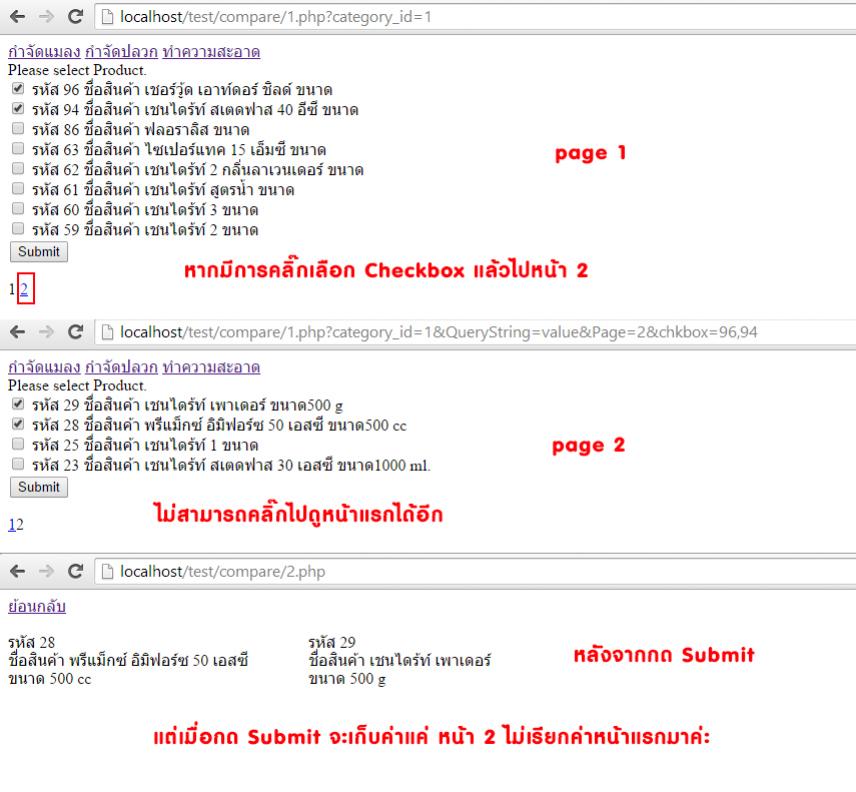
Task: Check product code 61 checkbox
Action: point(18,188)
